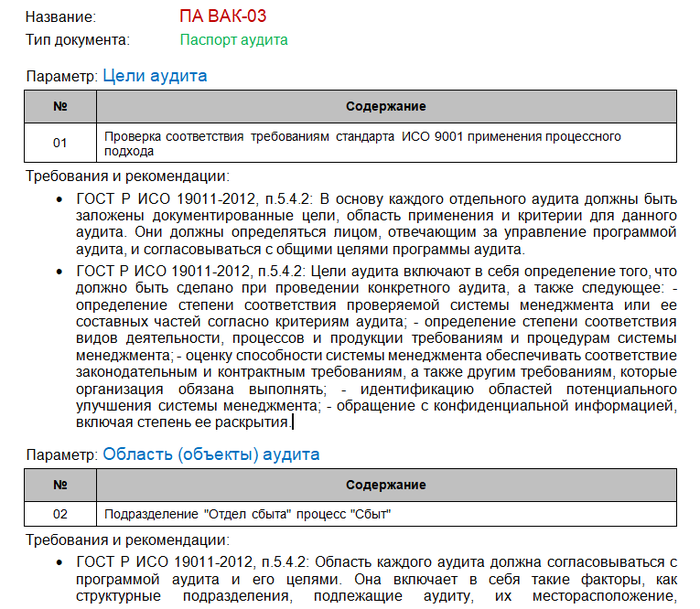This screenshot has height=609, width=700.
Task: Select table cell numbered 01
Action: 60,143
